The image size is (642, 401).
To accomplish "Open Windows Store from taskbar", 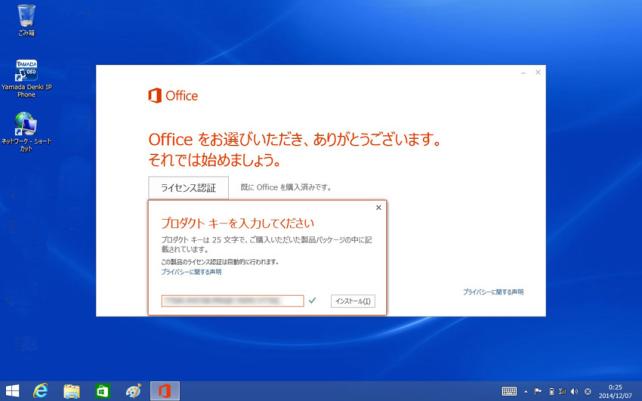I will (x=102, y=391).
